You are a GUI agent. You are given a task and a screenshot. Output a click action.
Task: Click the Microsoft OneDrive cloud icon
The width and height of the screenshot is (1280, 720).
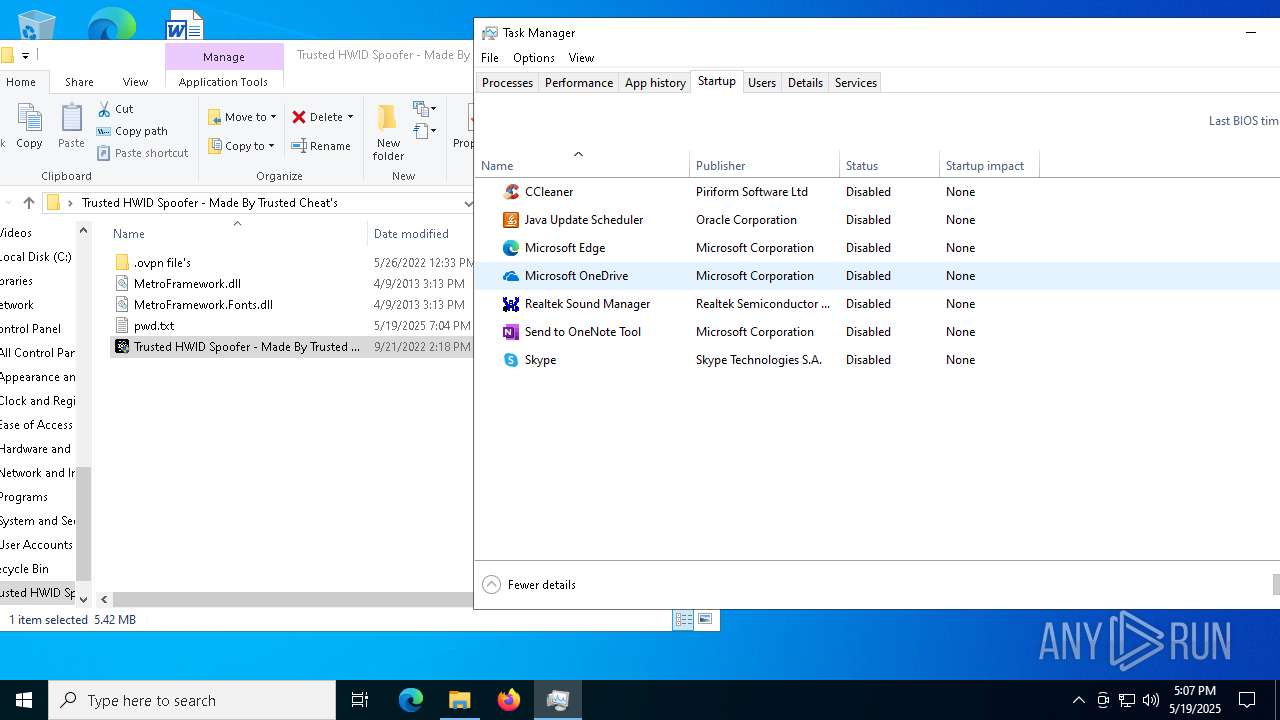pos(511,276)
